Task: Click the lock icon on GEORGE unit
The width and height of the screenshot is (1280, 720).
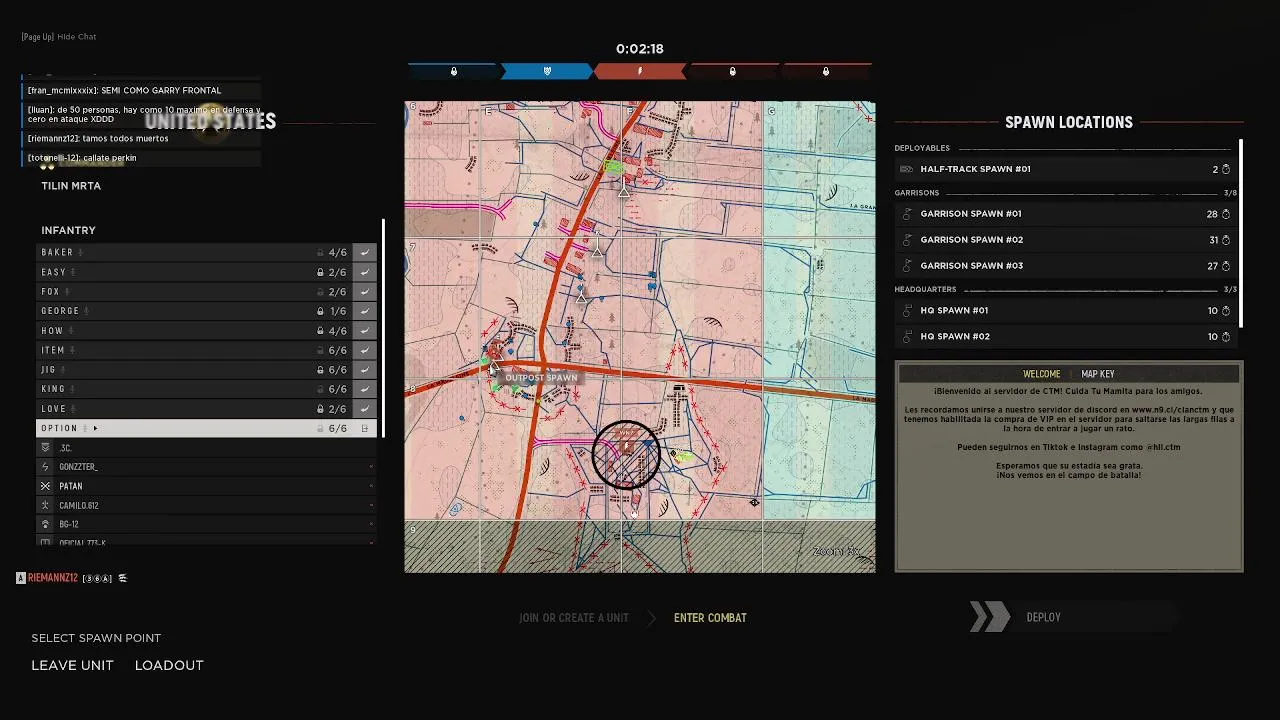Action: click(x=320, y=311)
